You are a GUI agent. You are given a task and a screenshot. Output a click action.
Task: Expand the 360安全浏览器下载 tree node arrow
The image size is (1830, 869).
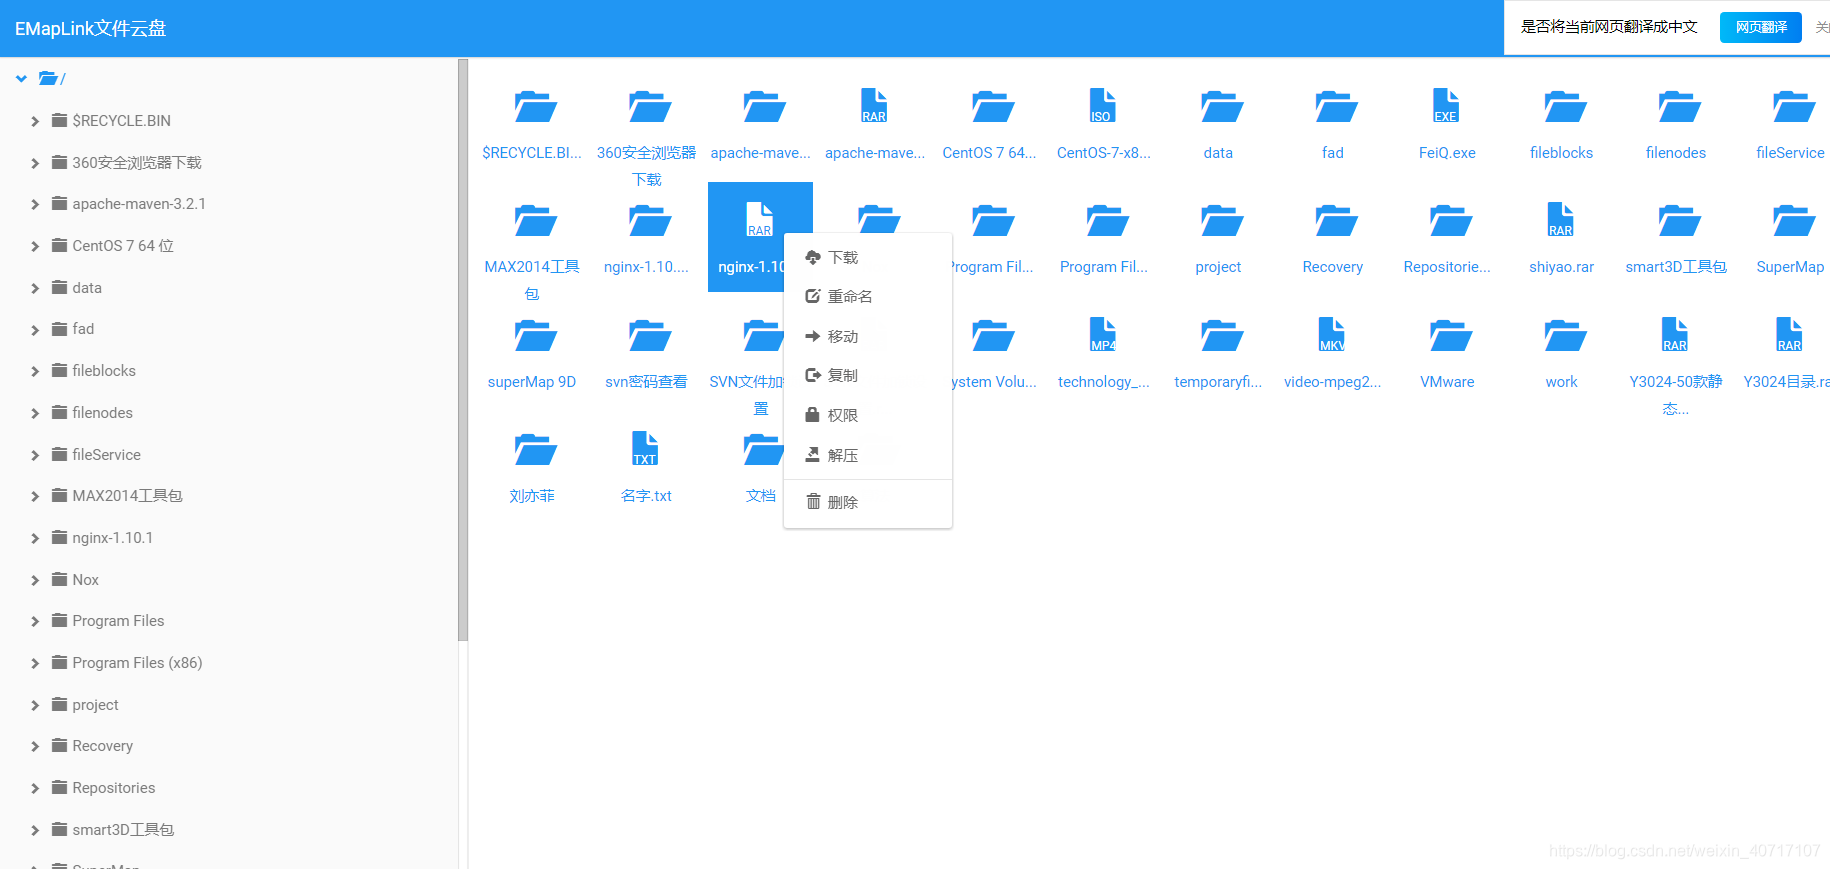35,163
